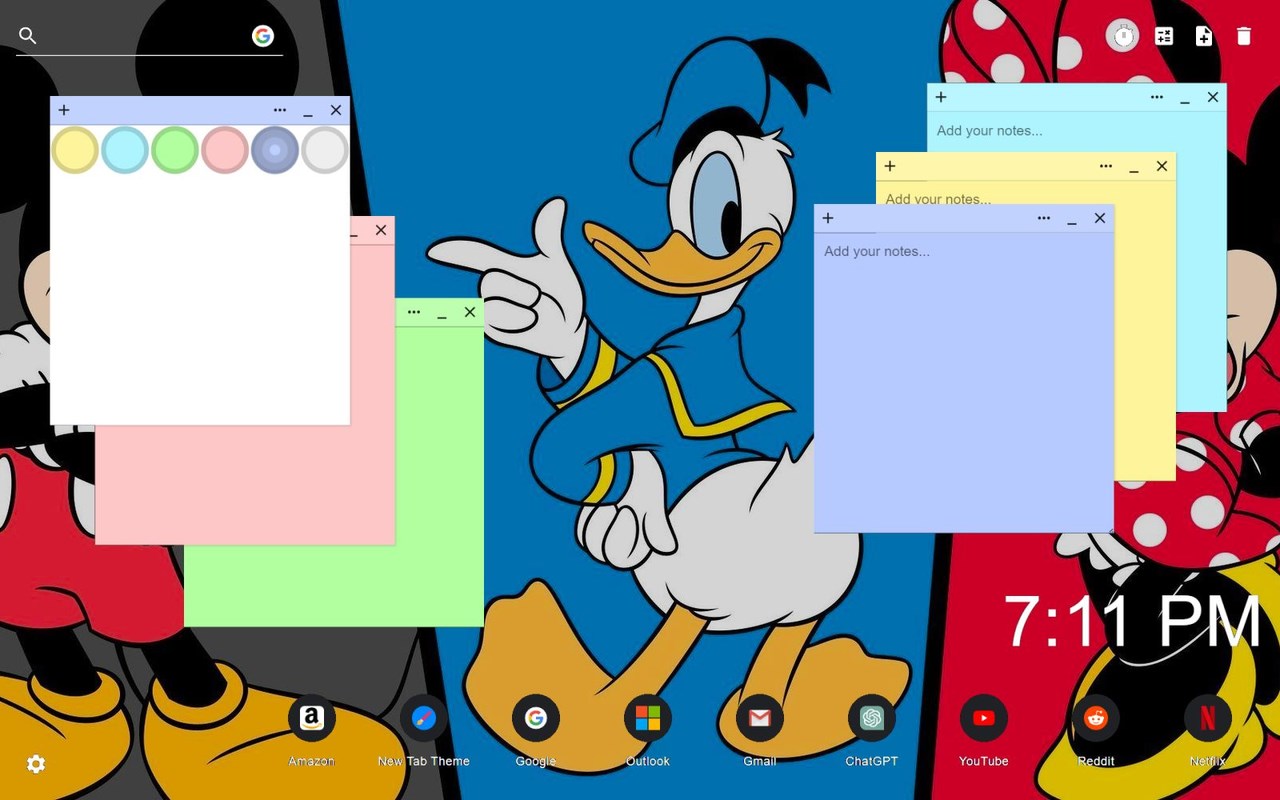Click the magnifier search icon
Screen dimensions: 1280x800
pyautogui.click(x=28, y=36)
